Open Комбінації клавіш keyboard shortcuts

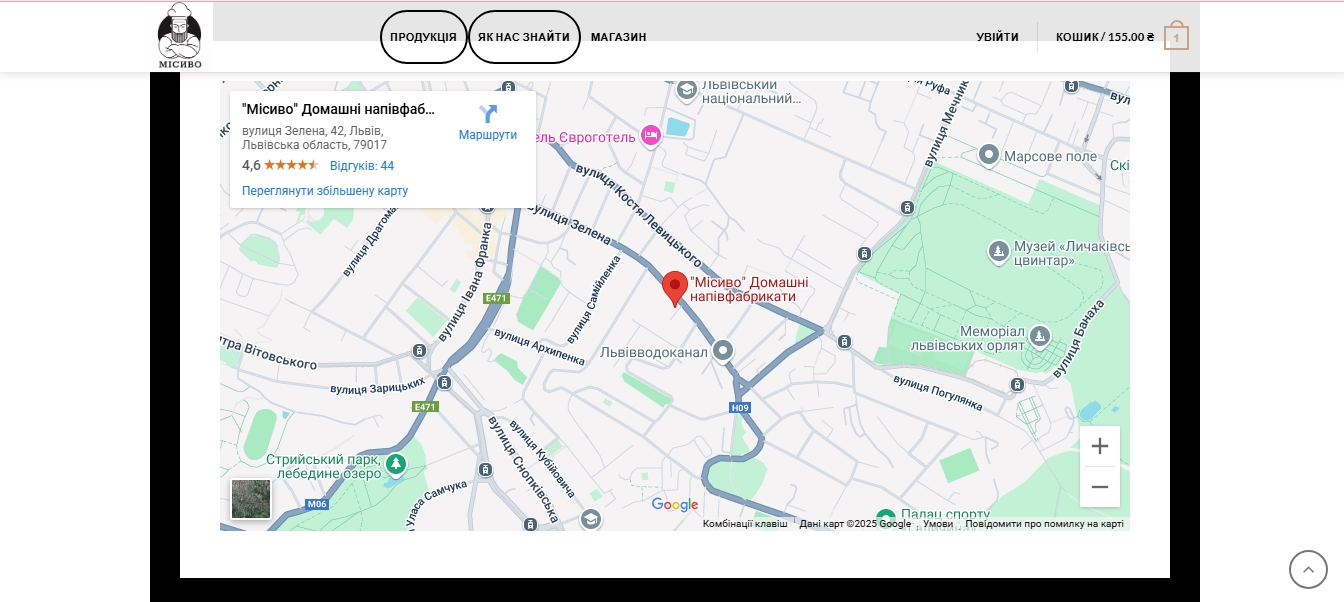pyautogui.click(x=745, y=524)
